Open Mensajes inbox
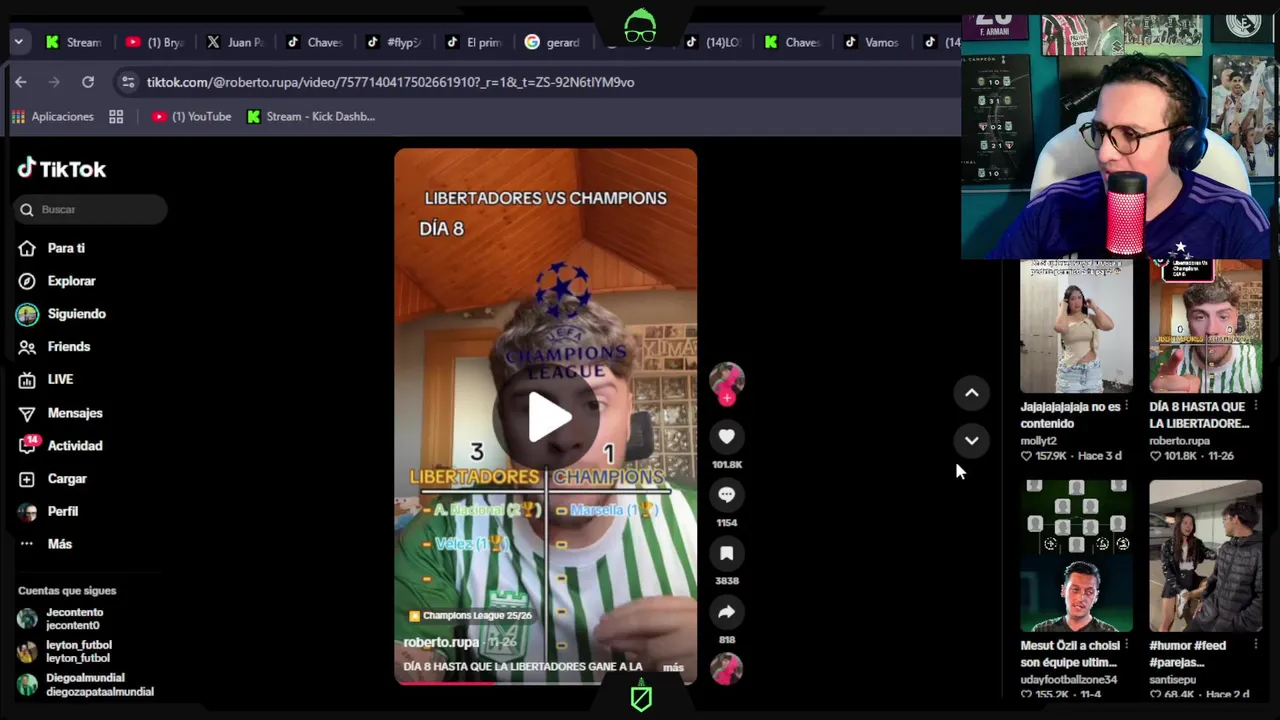This screenshot has width=1280, height=720. [x=74, y=413]
